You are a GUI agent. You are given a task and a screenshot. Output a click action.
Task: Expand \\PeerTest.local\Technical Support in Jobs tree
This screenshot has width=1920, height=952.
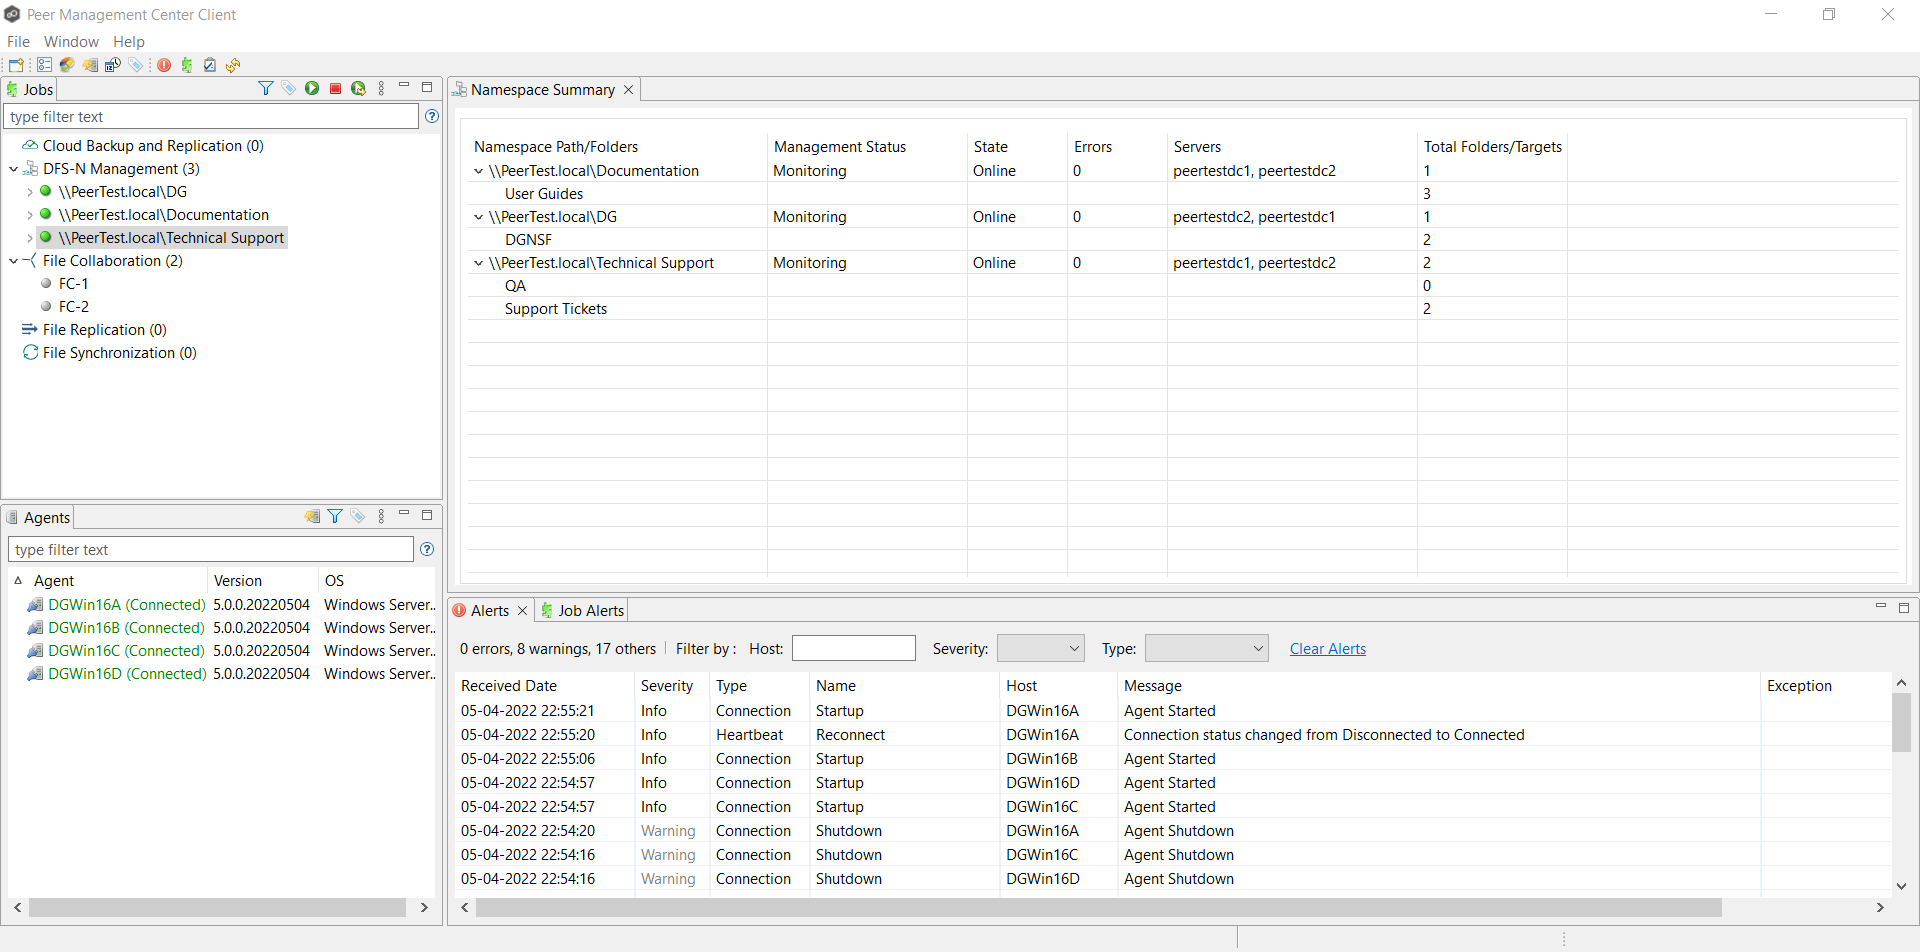click(x=30, y=238)
